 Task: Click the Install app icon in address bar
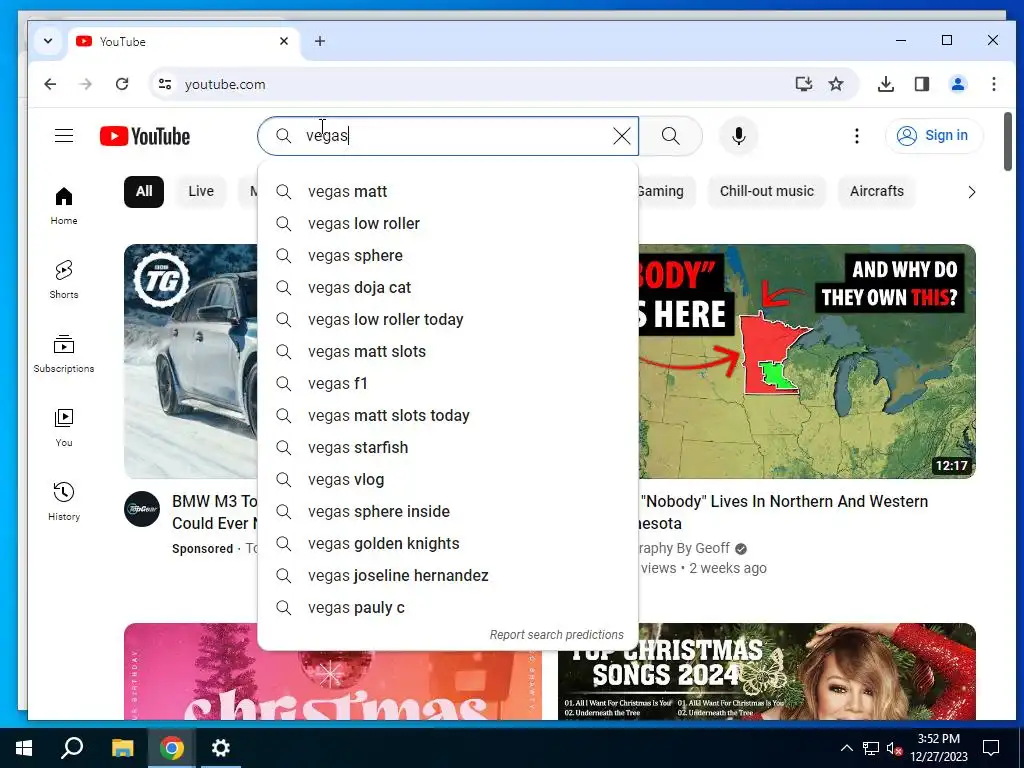click(x=803, y=84)
